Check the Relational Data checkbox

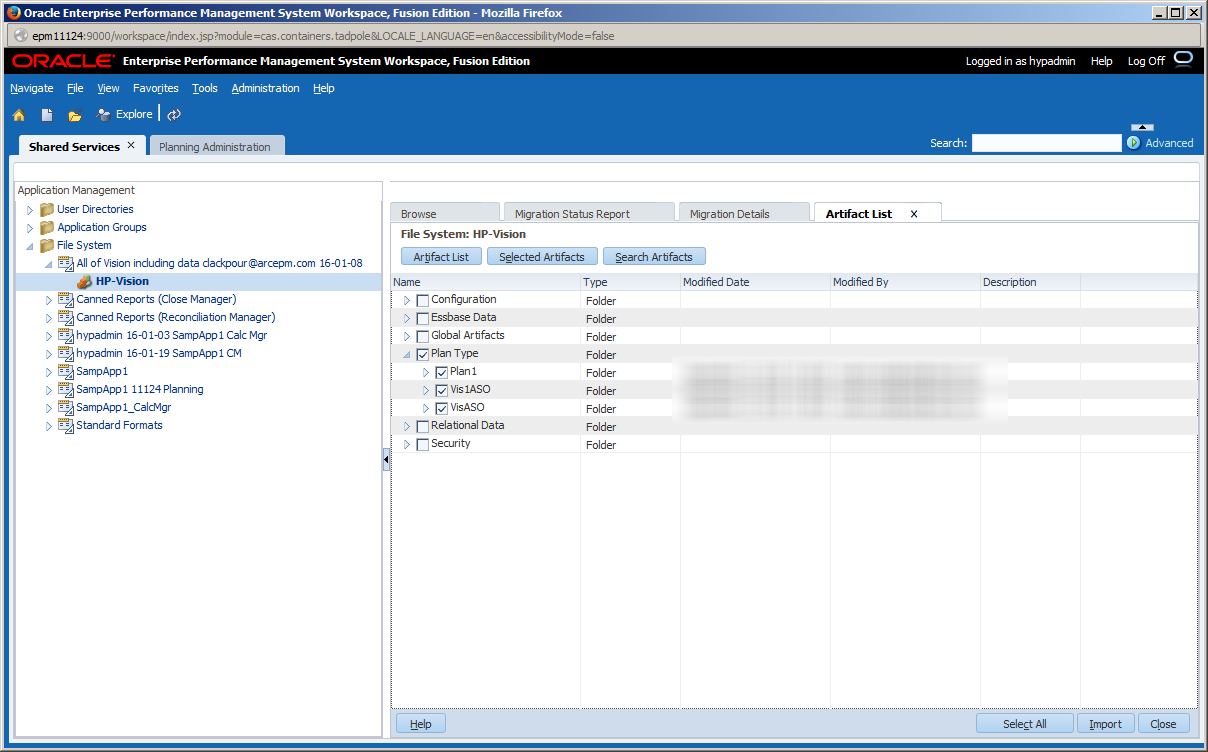coord(423,427)
